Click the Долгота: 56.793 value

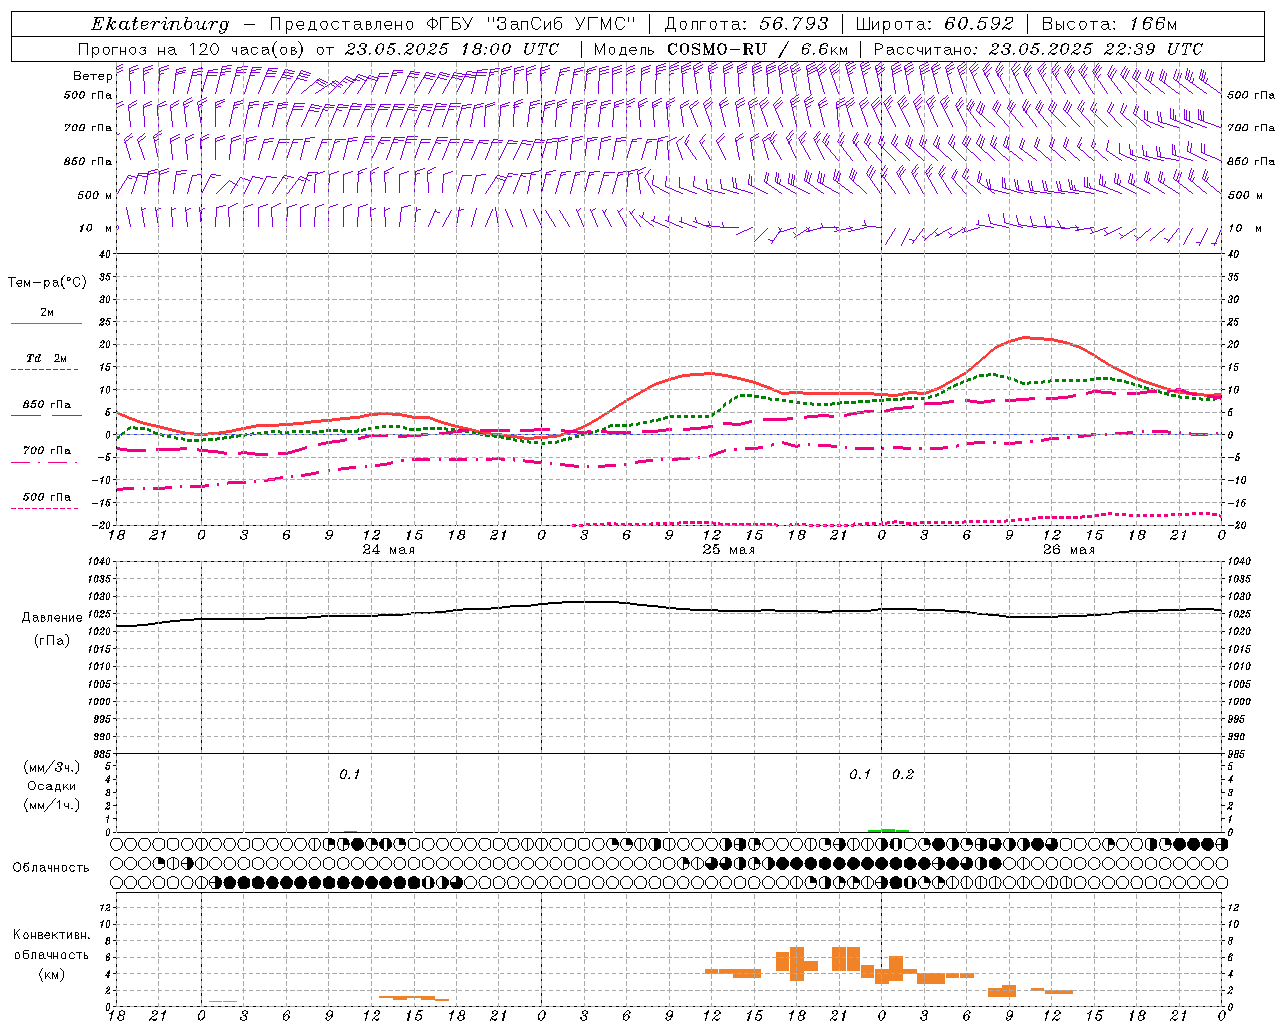746,24
